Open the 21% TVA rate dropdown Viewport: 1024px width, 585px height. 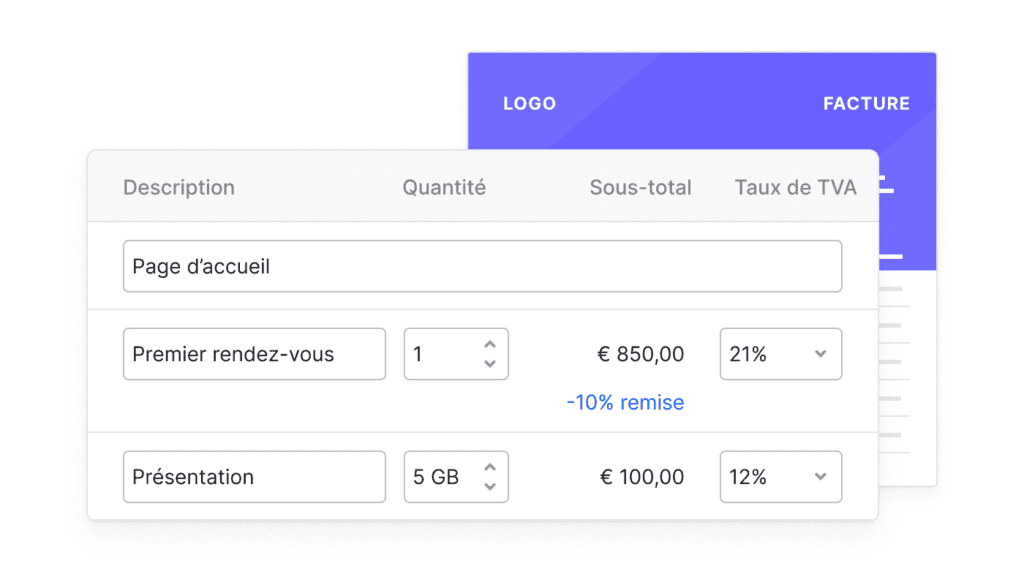pos(780,354)
